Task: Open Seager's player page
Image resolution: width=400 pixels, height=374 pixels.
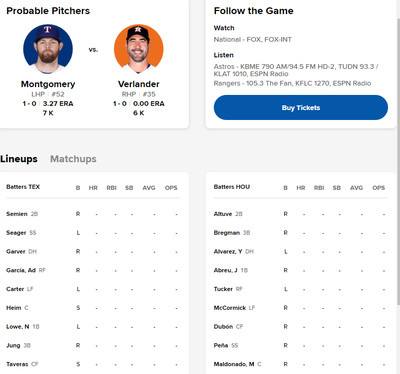Action: pyautogui.click(x=16, y=233)
